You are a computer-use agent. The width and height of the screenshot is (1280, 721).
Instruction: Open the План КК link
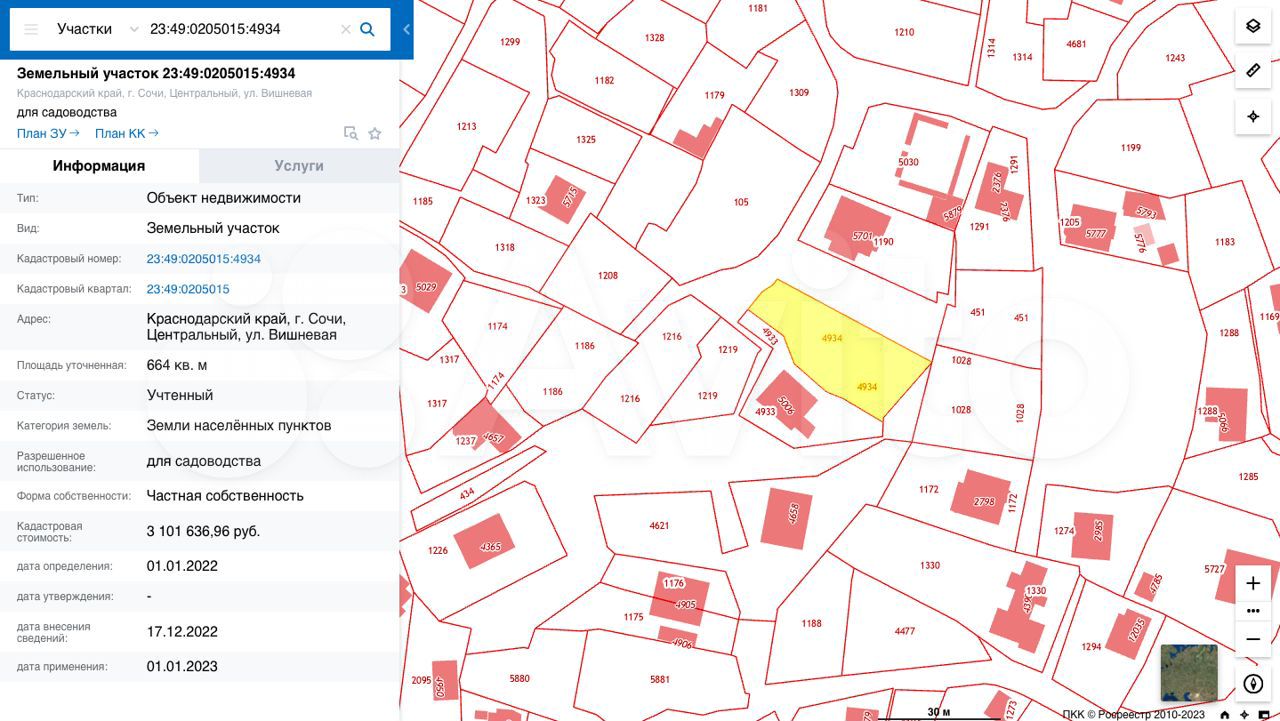[126, 133]
